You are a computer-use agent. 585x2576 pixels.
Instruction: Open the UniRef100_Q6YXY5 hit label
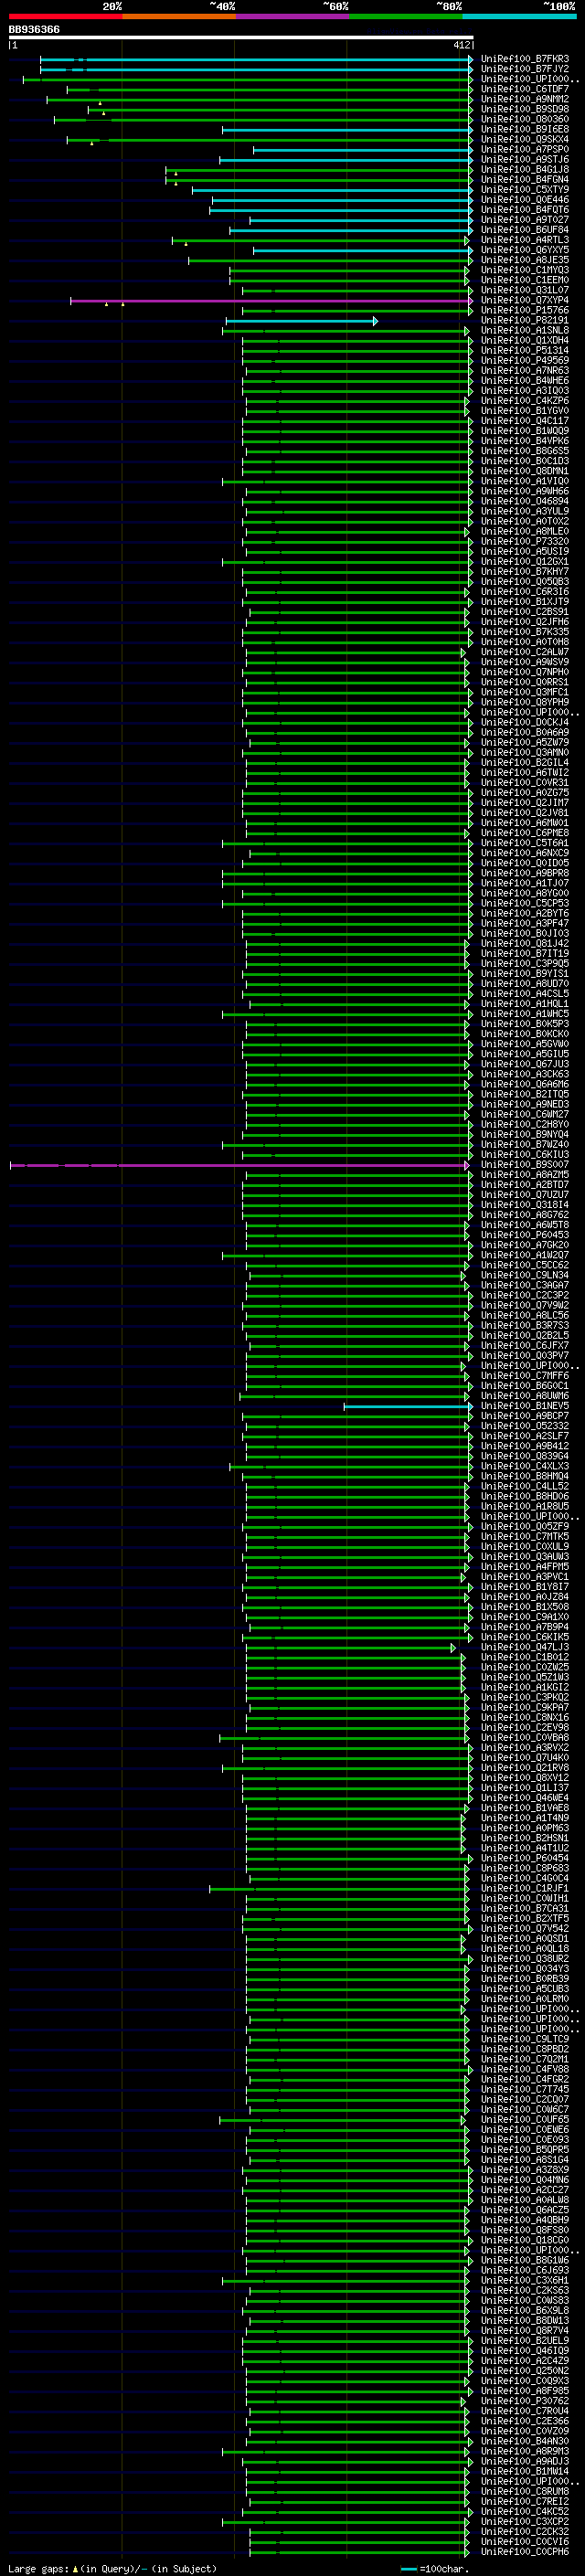click(x=525, y=250)
